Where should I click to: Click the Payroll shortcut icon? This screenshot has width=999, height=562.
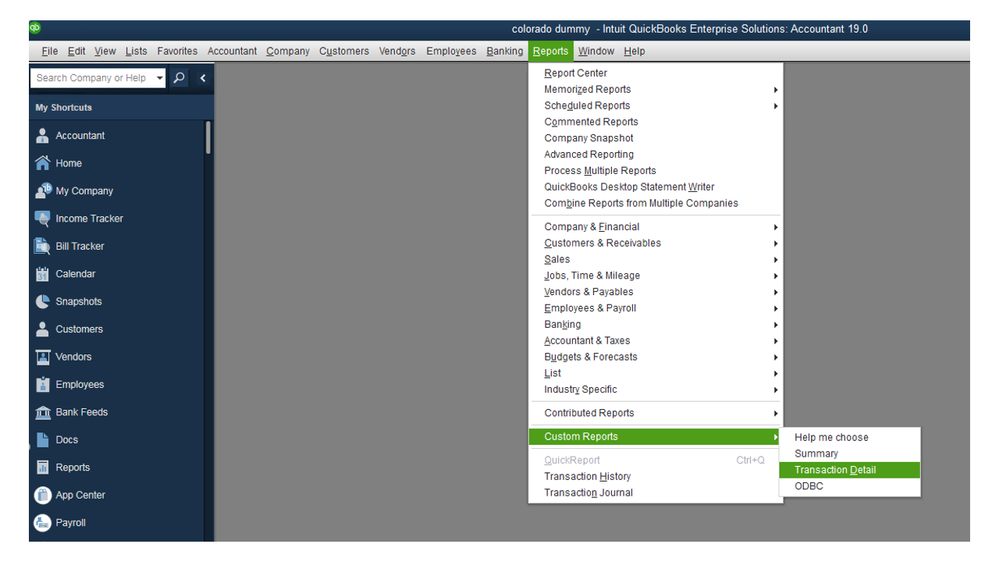pos(43,522)
